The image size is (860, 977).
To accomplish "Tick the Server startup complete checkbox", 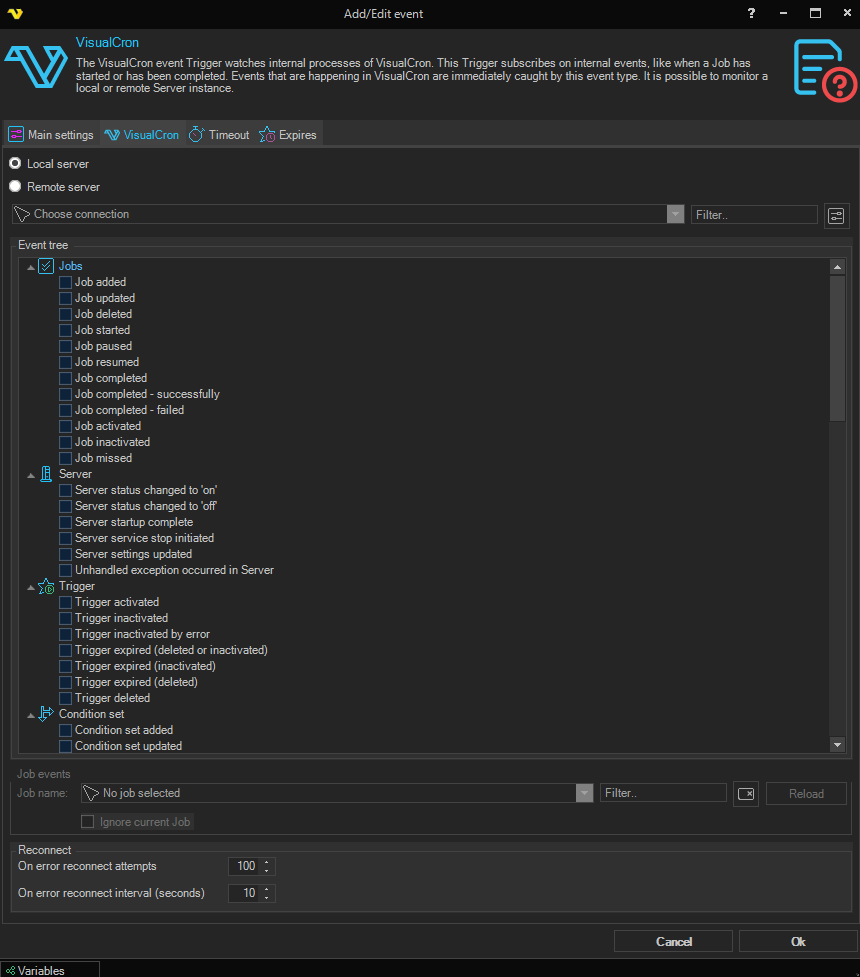I will 66,522.
